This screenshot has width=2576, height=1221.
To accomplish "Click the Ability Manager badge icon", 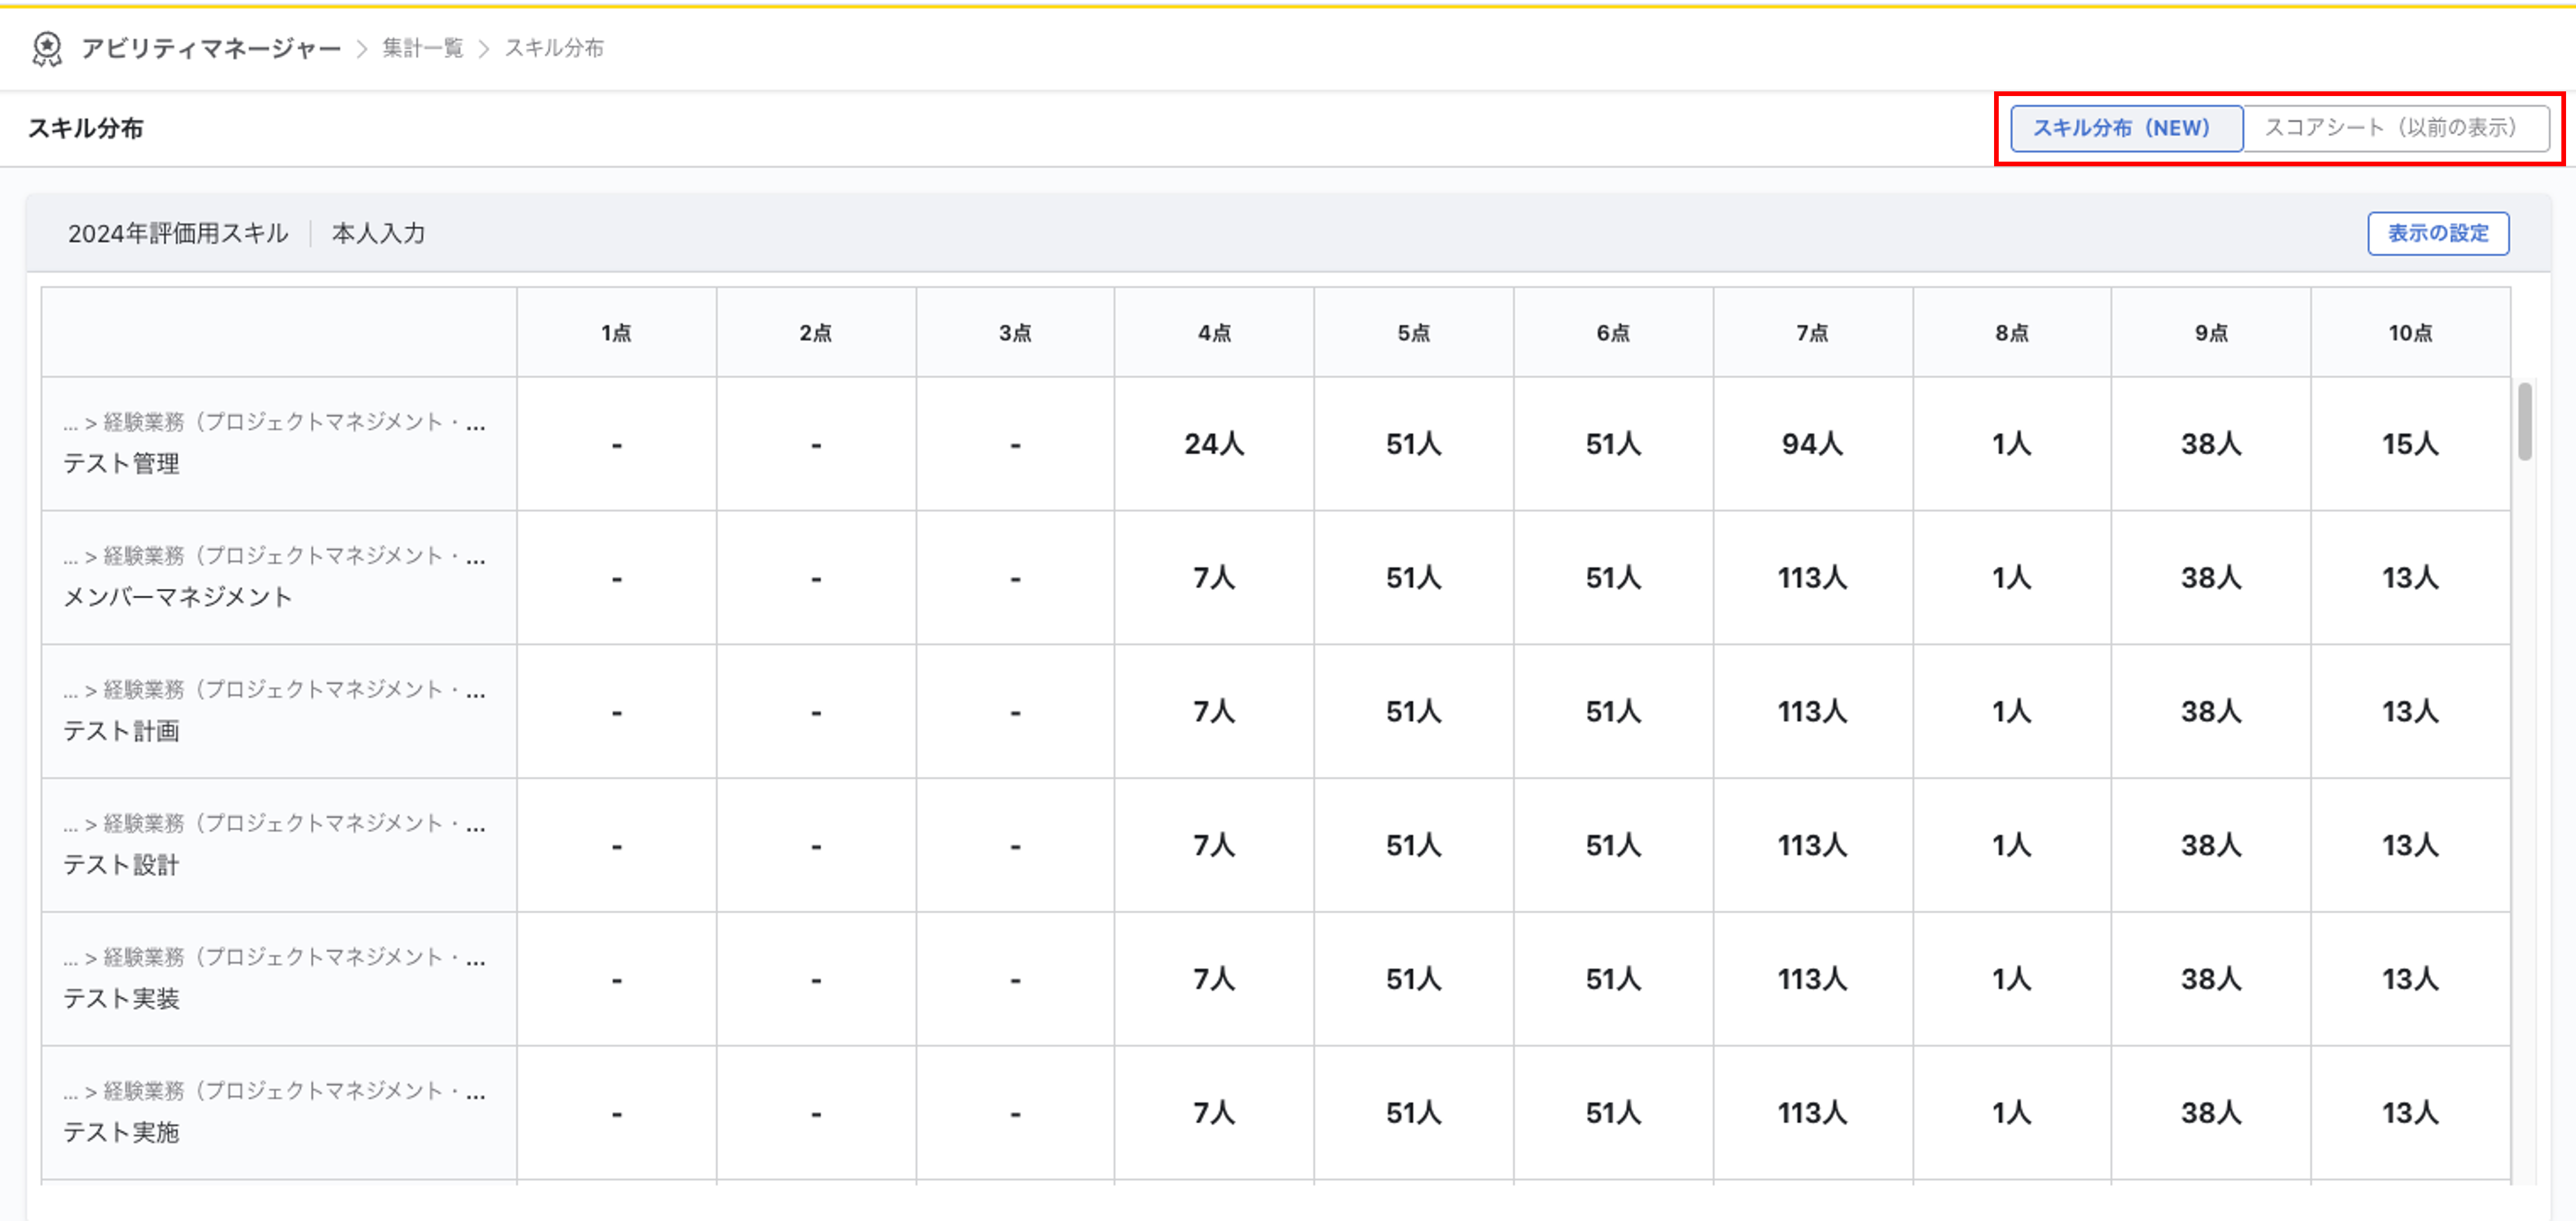I will click(x=47, y=48).
